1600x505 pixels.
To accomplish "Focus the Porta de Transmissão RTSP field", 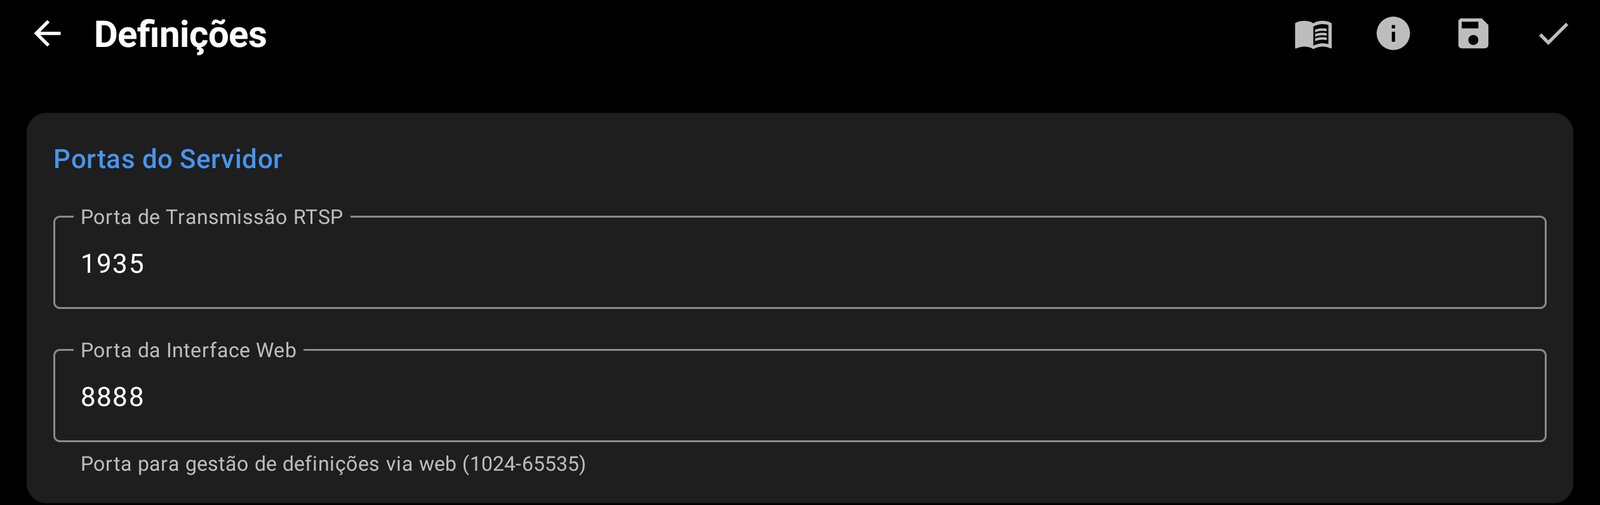I will coord(800,262).
